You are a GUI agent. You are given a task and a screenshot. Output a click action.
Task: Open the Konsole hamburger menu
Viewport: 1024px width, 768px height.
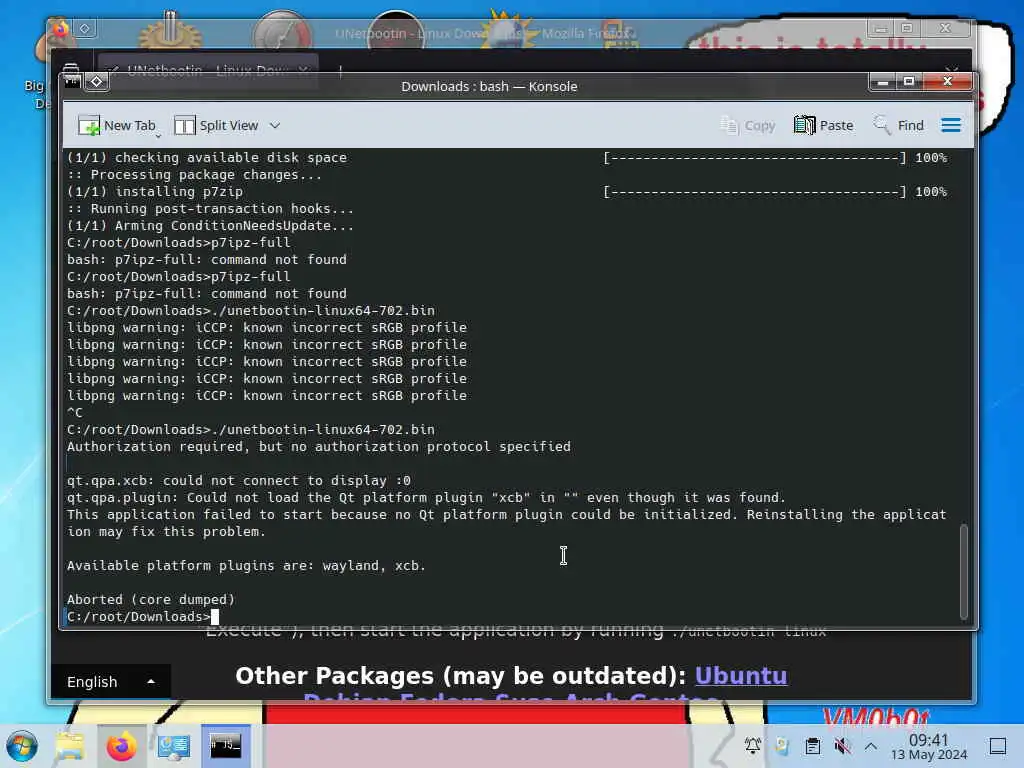[951, 125]
